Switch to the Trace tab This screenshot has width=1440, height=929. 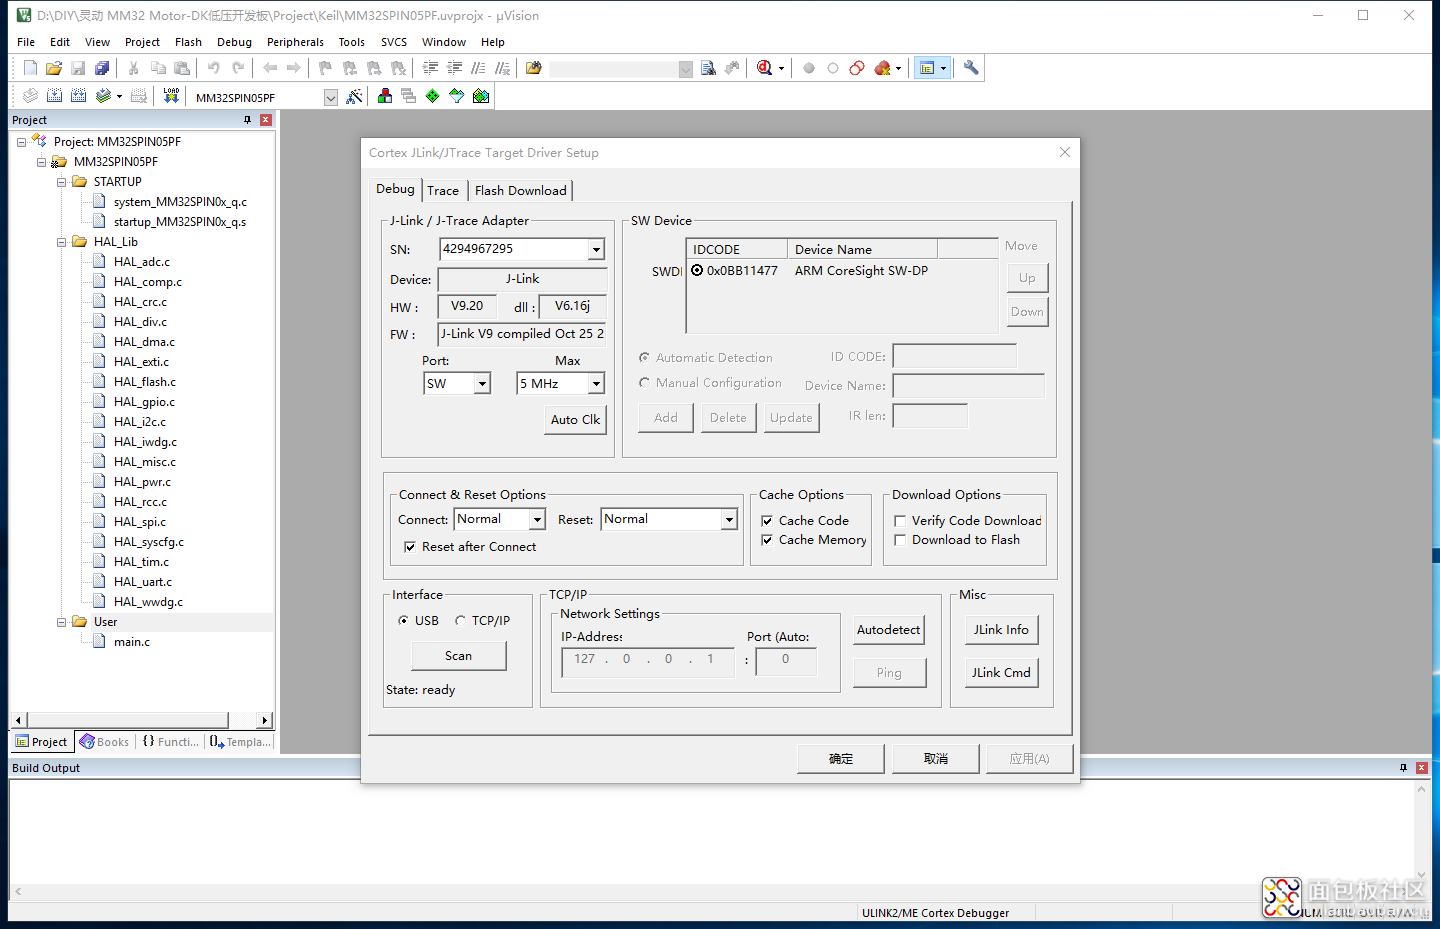point(443,191)
